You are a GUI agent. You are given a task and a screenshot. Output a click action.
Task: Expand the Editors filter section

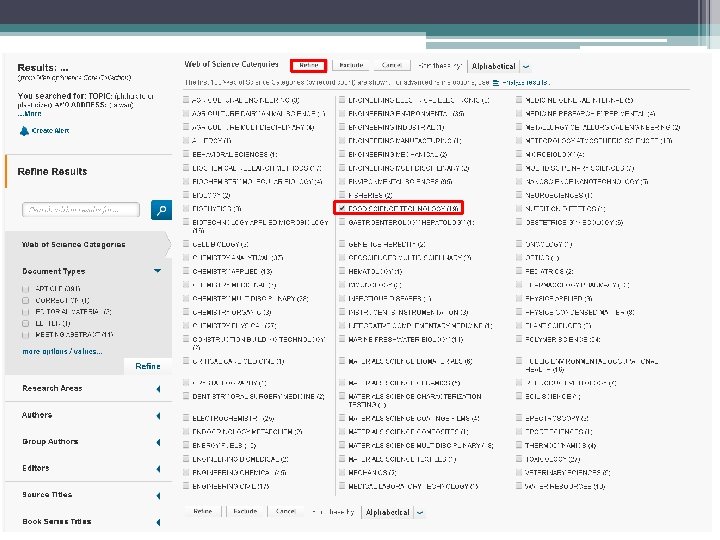[158, 469]
